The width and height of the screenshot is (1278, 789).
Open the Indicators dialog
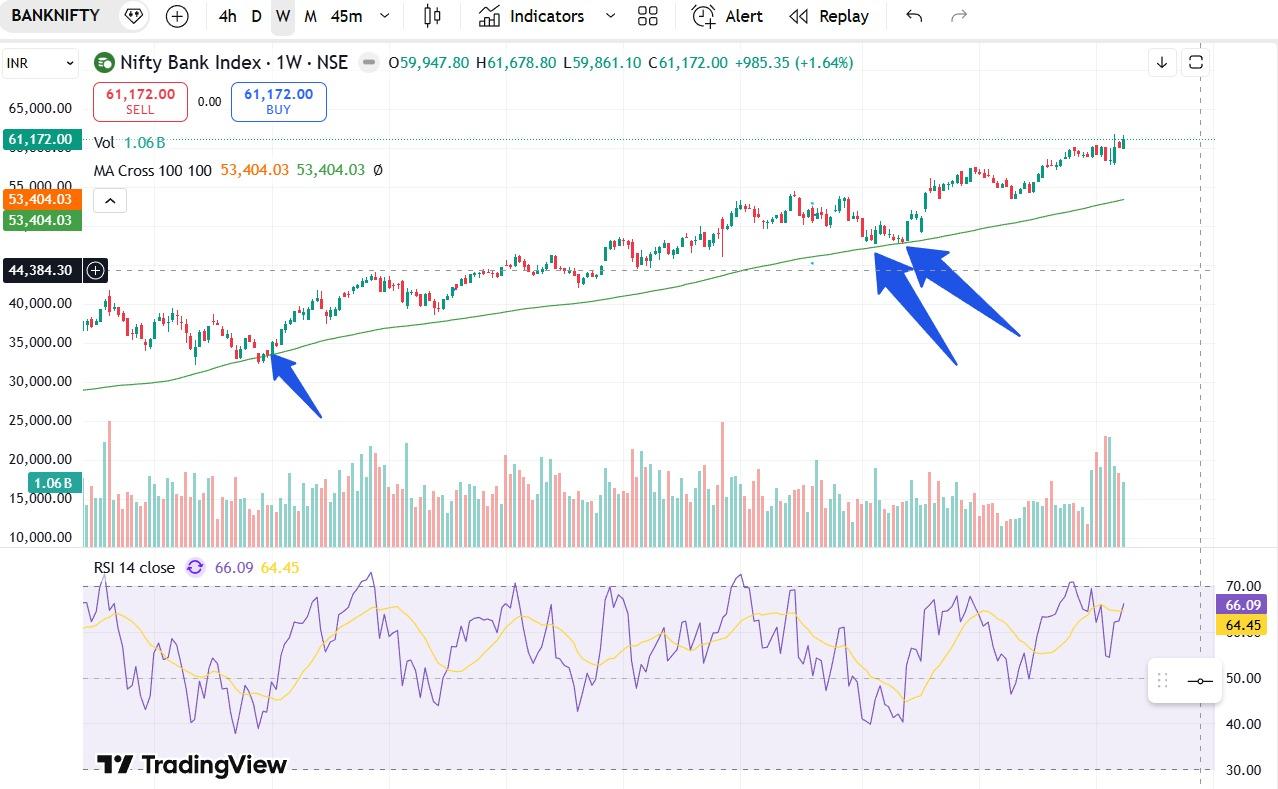(x=532, y=16)
